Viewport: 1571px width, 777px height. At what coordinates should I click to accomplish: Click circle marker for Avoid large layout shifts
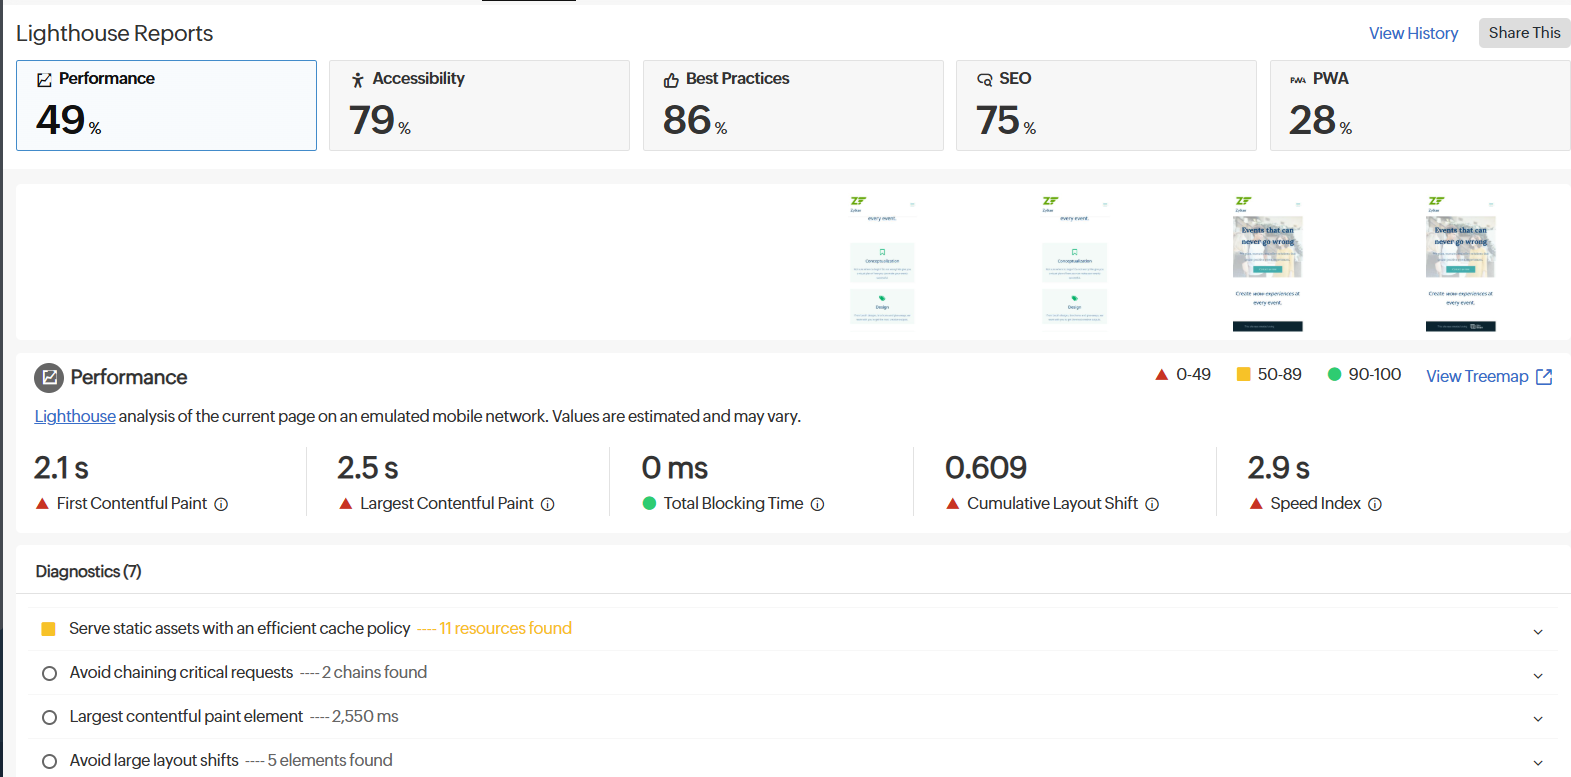click(49, 762)
